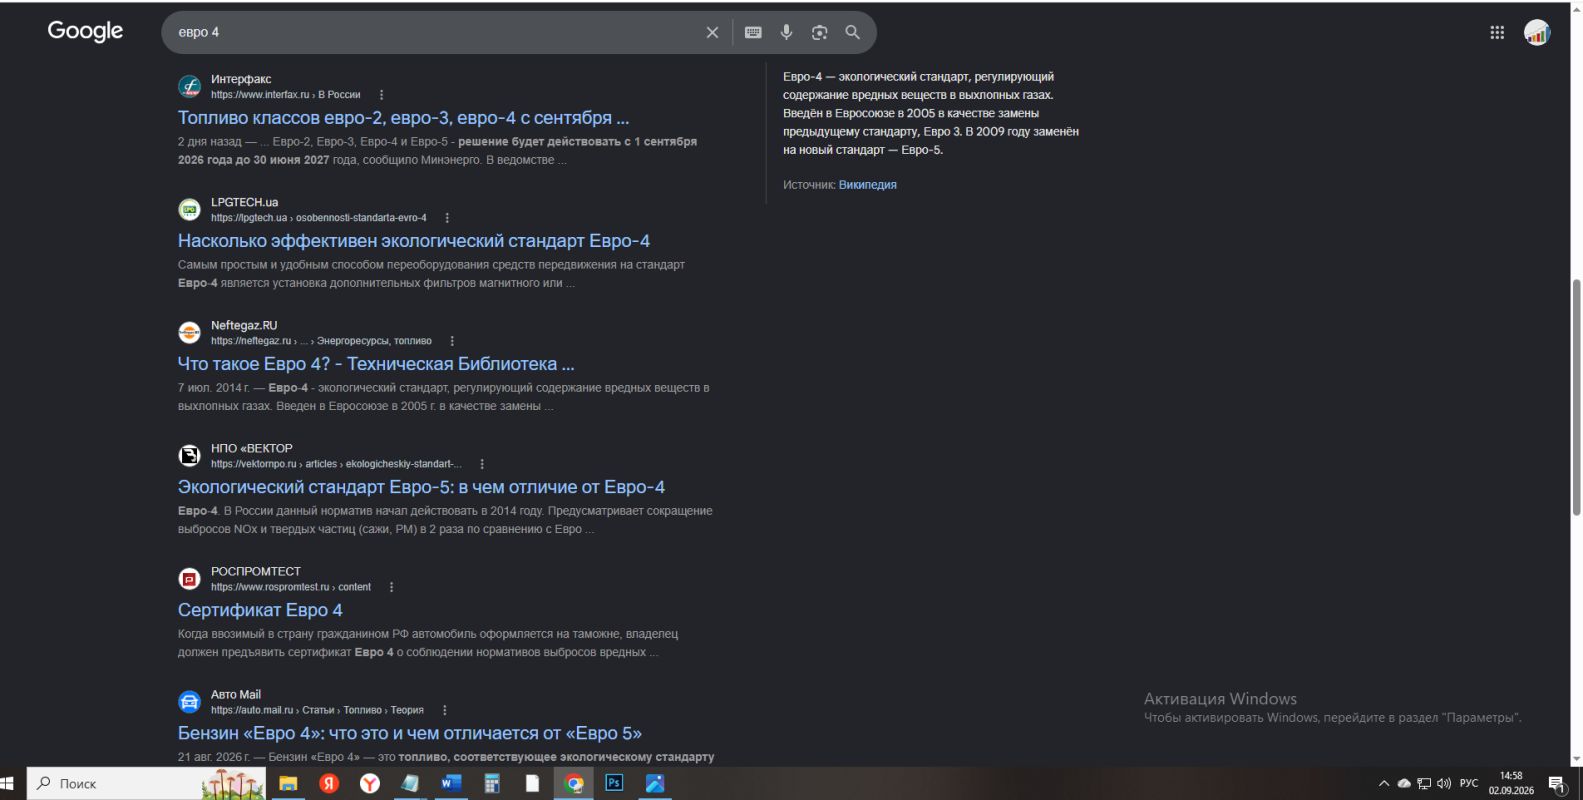Screen dimensions: 1583x800
Task: Start voice search with the microphone icon
Action: (x=787, y=32)
